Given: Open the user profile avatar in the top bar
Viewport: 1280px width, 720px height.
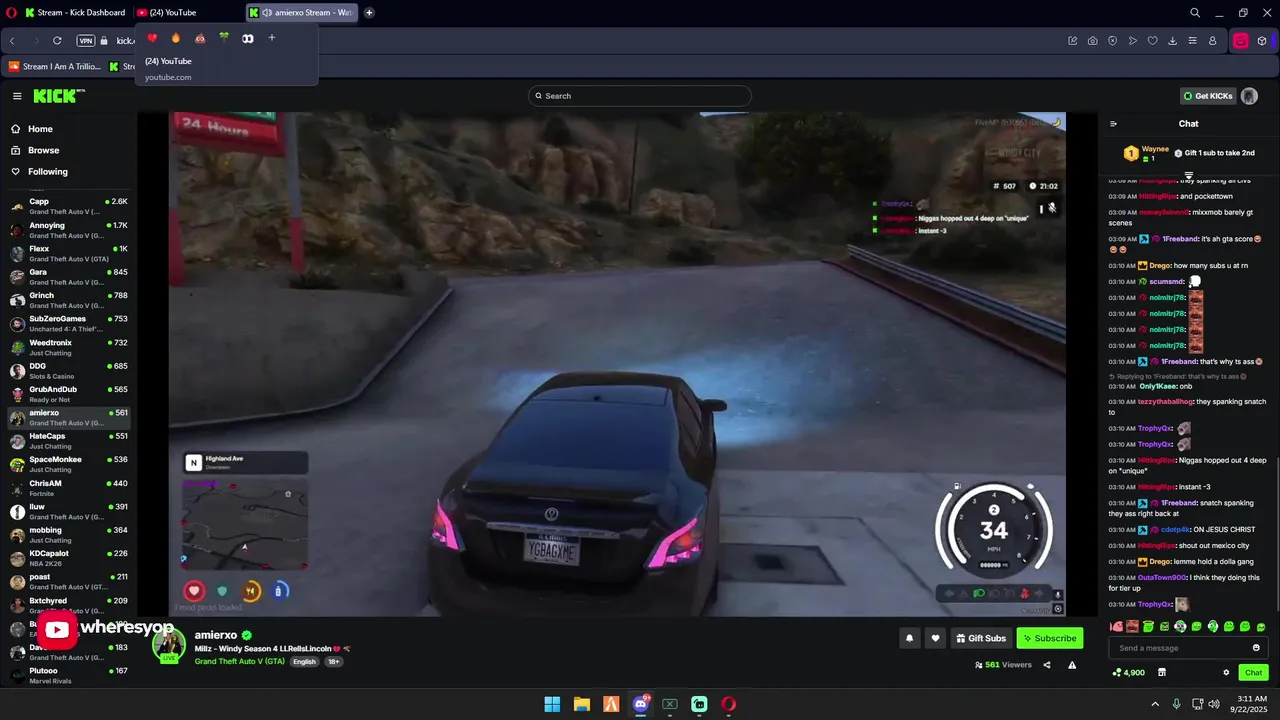Looking at the screenshot, I should [1249, 96].
